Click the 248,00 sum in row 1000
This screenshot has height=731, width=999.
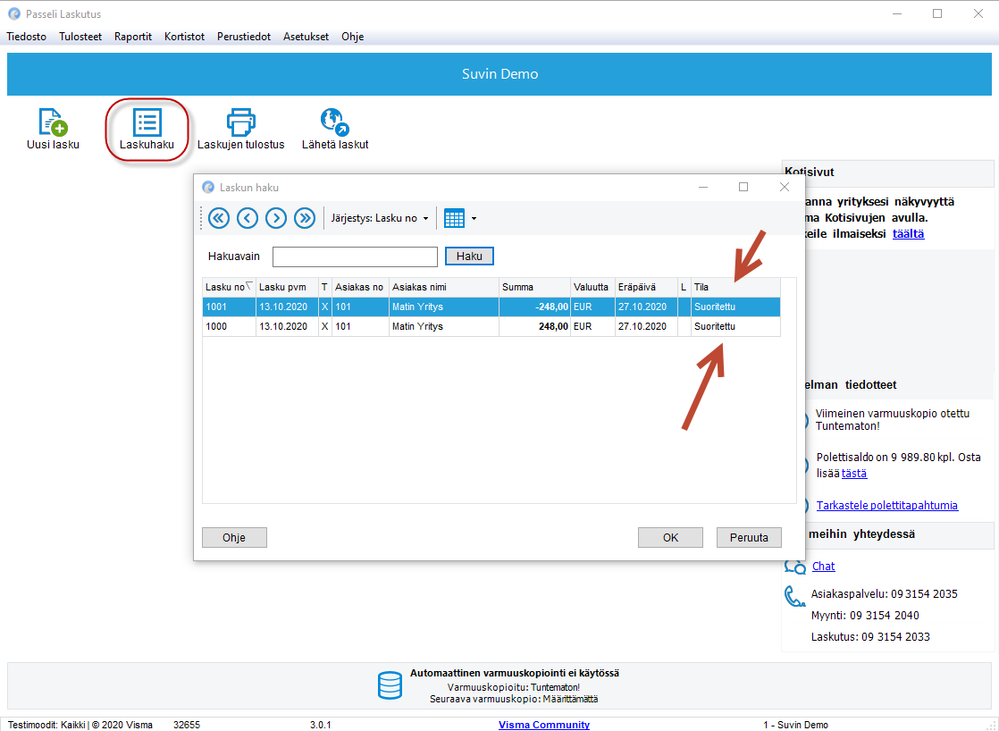tap(535, 326)
